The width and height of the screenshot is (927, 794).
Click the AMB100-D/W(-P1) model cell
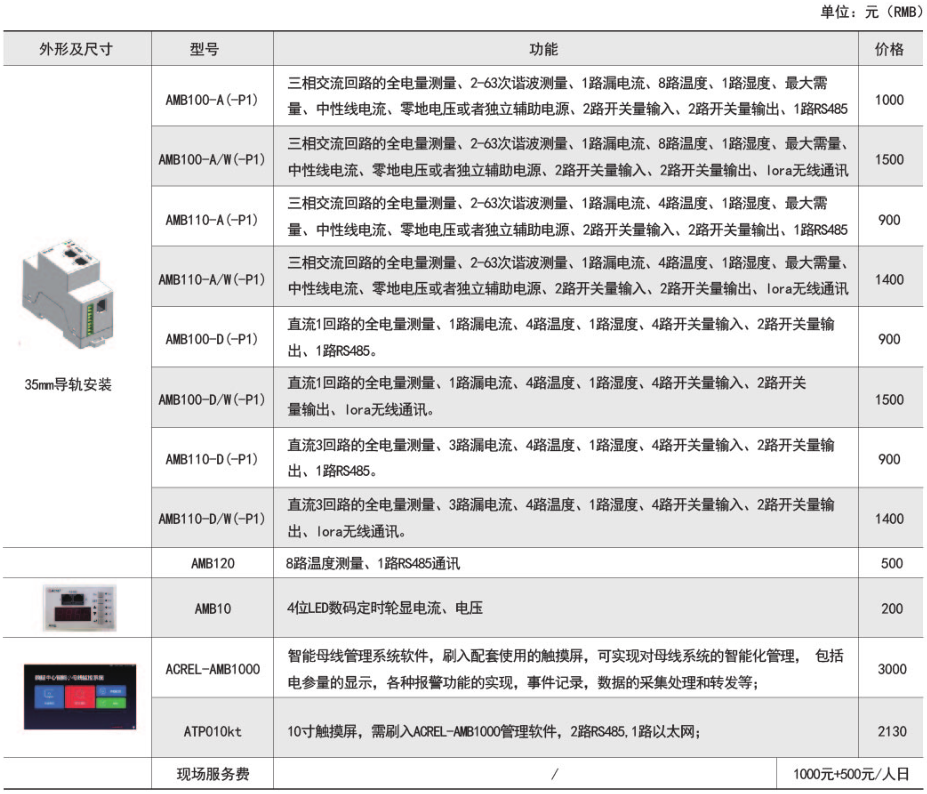coord(212,399)
